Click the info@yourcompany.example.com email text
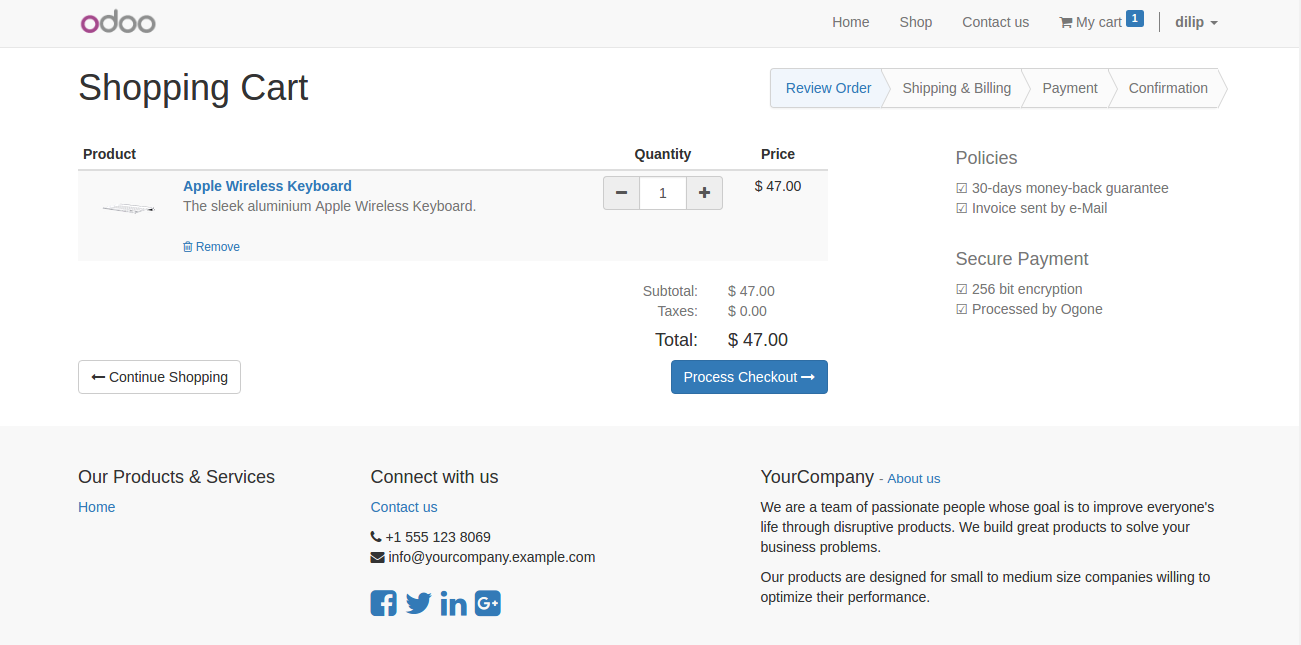Viewport: 1301px width, 645px height. (491, 557)
